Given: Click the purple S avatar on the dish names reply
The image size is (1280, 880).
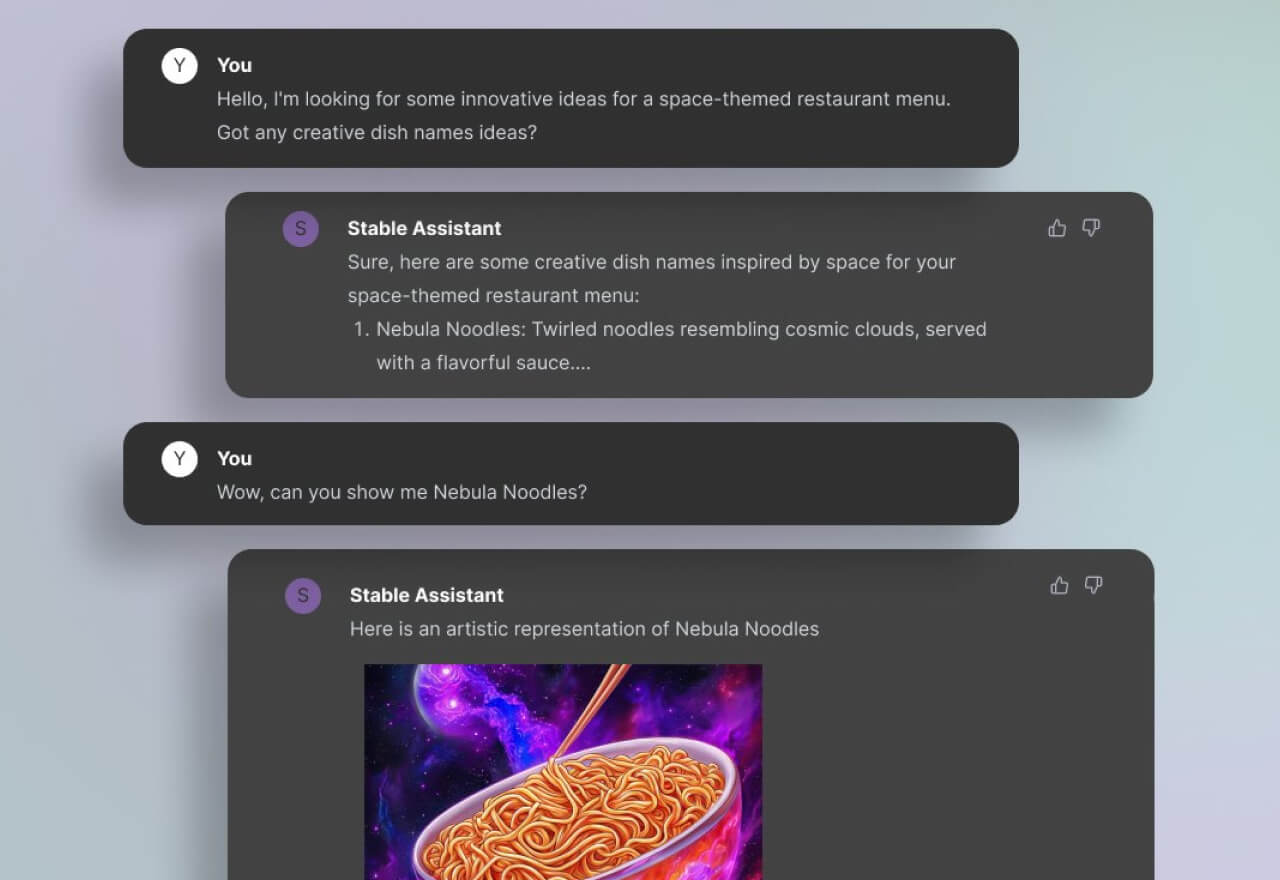Looking at the screenshot, I should pyautogui.click(x=301, y=229).
